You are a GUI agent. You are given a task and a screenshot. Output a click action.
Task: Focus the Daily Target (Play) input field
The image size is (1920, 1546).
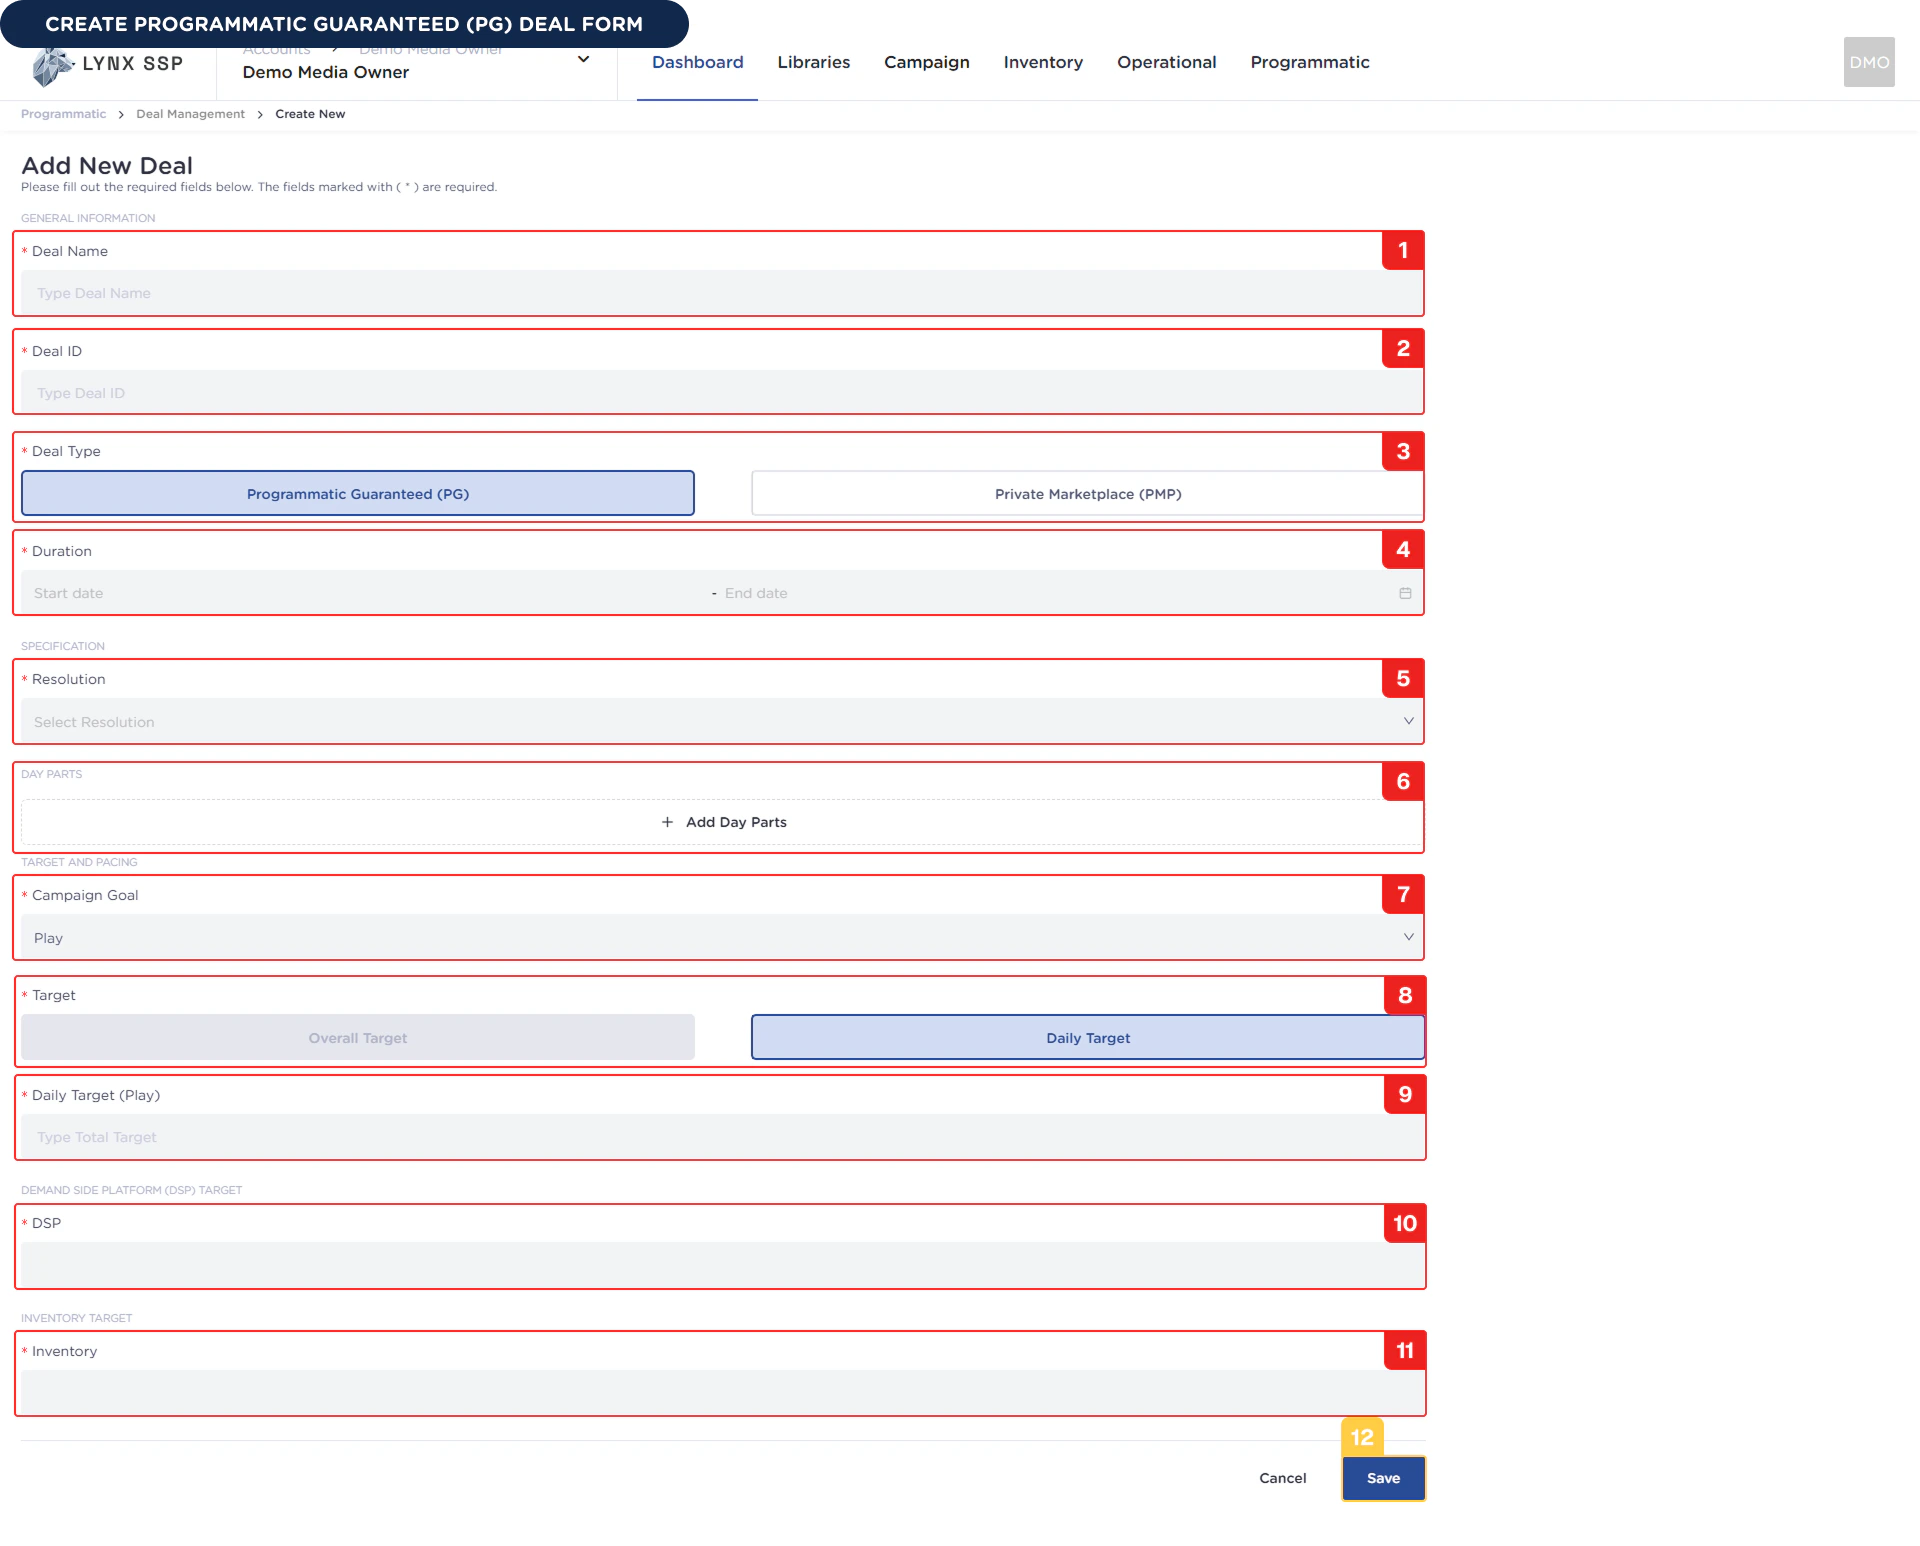pyautogui.click(x=723, y=1137)
